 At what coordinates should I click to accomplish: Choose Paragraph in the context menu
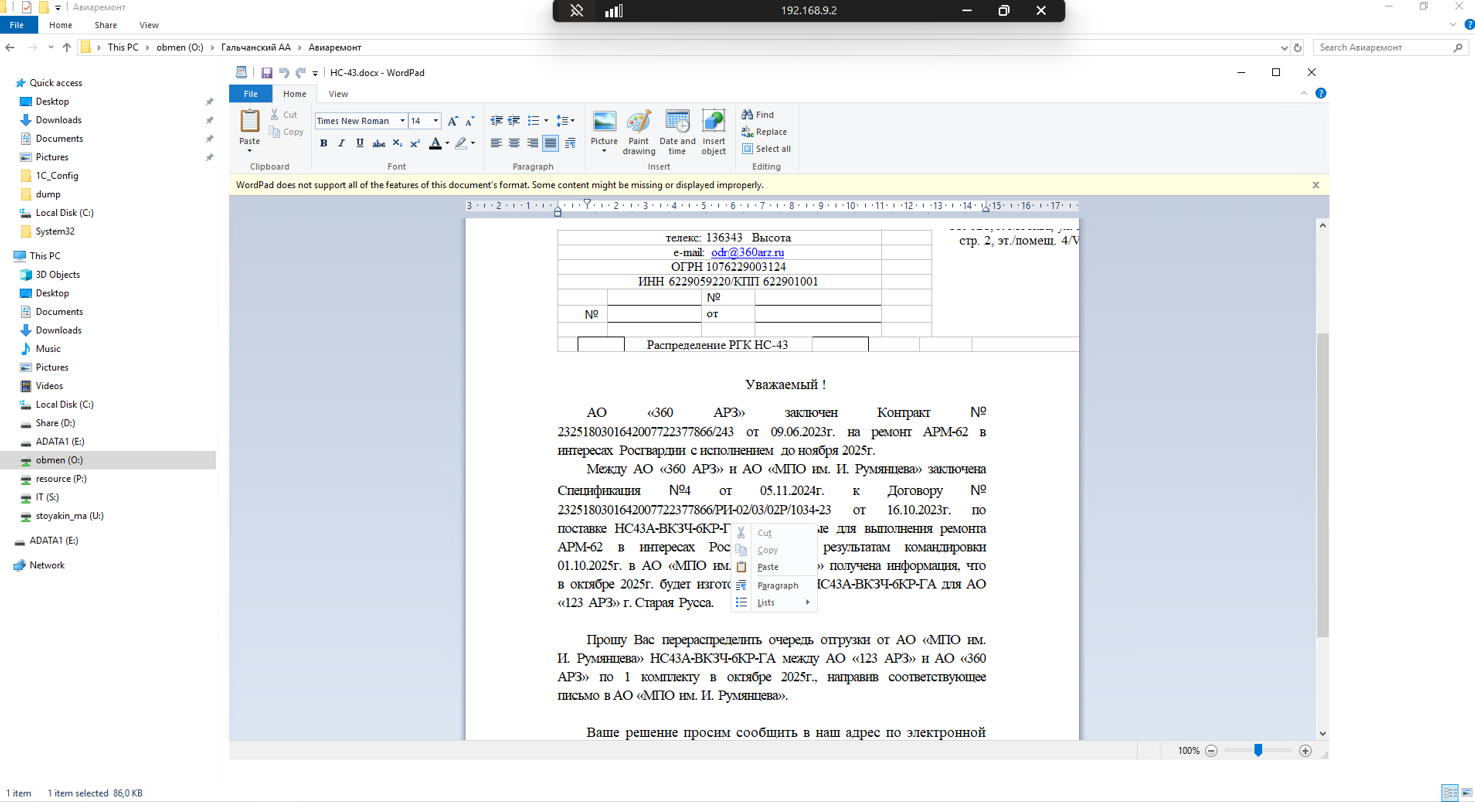tap(777, 585)
